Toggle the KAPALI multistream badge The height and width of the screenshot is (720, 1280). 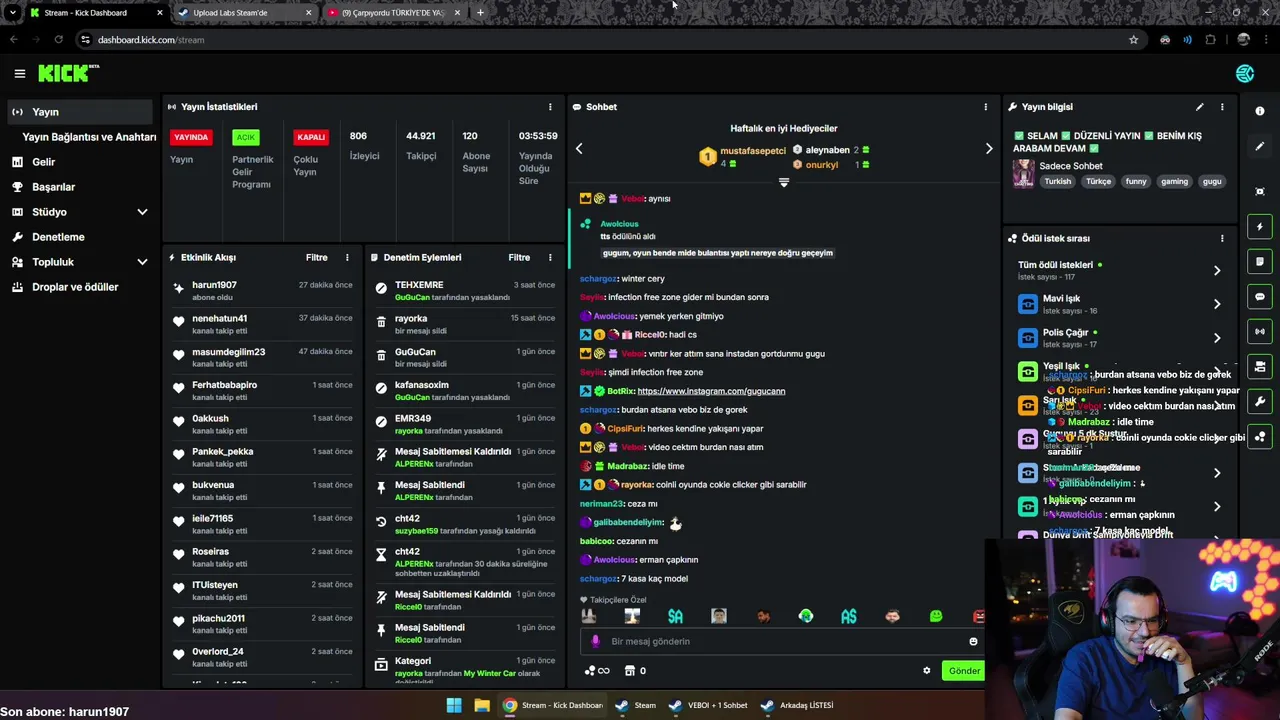(311, 137)
